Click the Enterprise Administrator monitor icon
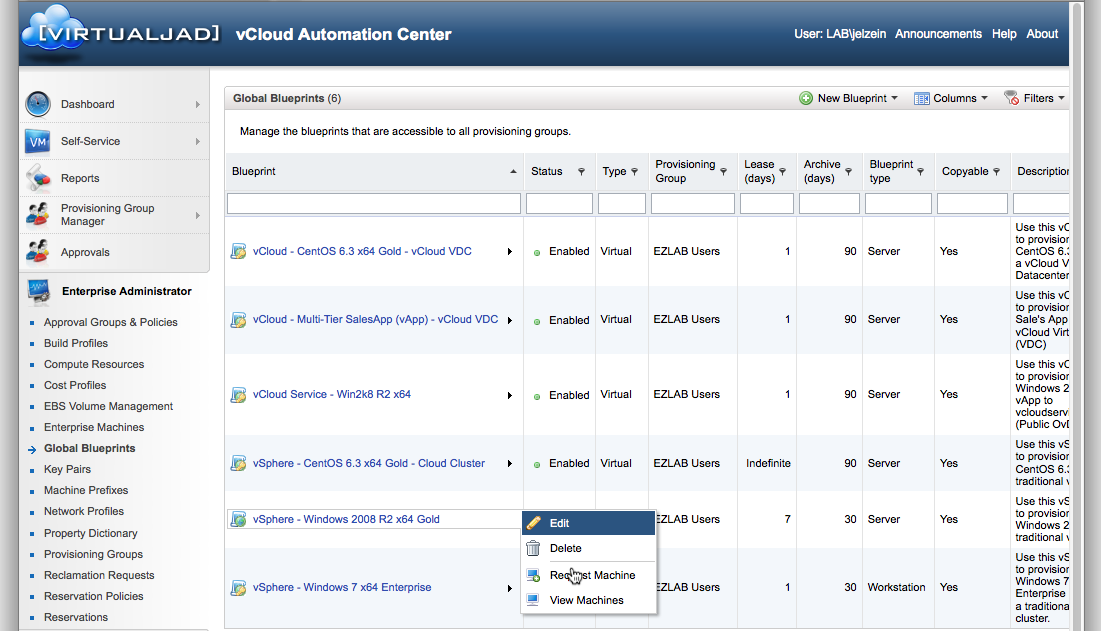This screenshot has height=631, width=1101. [x=38, y=291]
